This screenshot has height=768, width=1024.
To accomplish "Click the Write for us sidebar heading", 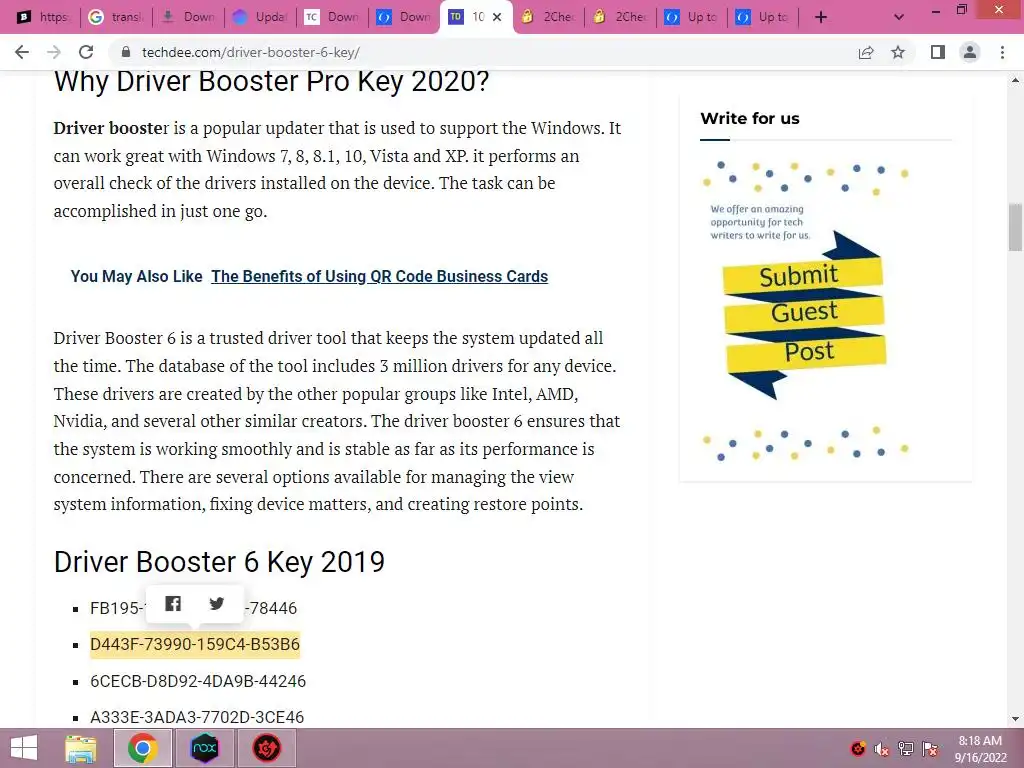I will coord(750,118).
